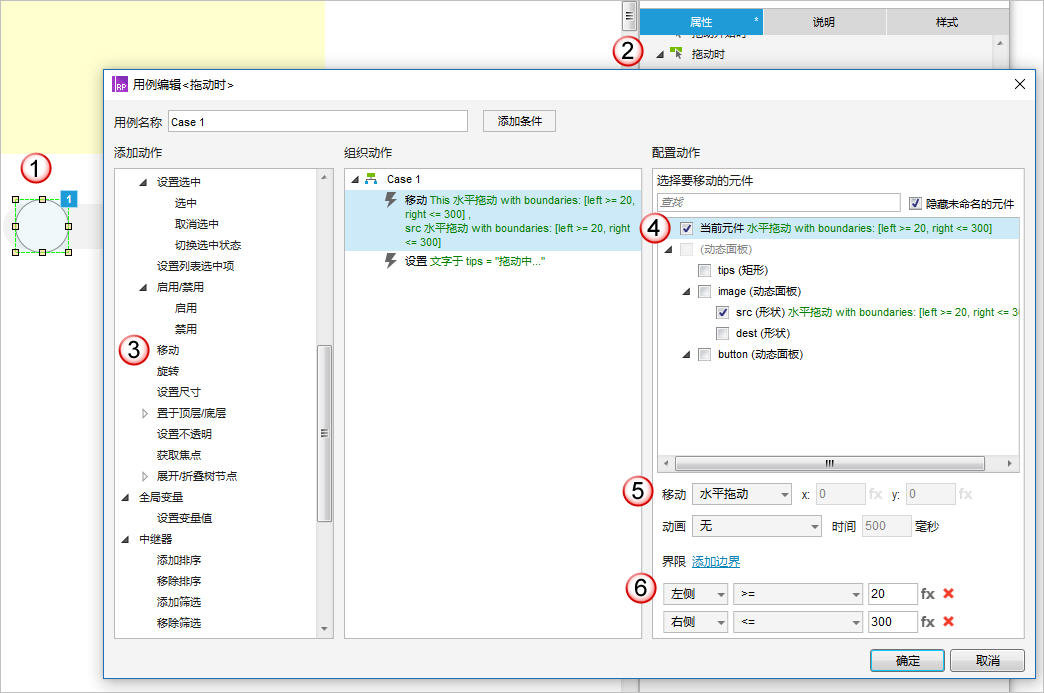Check the button (动态面板) checkbox
The height and width of the screenshot is (693, 1044).
pyautogui.click(x=704, y=354)
